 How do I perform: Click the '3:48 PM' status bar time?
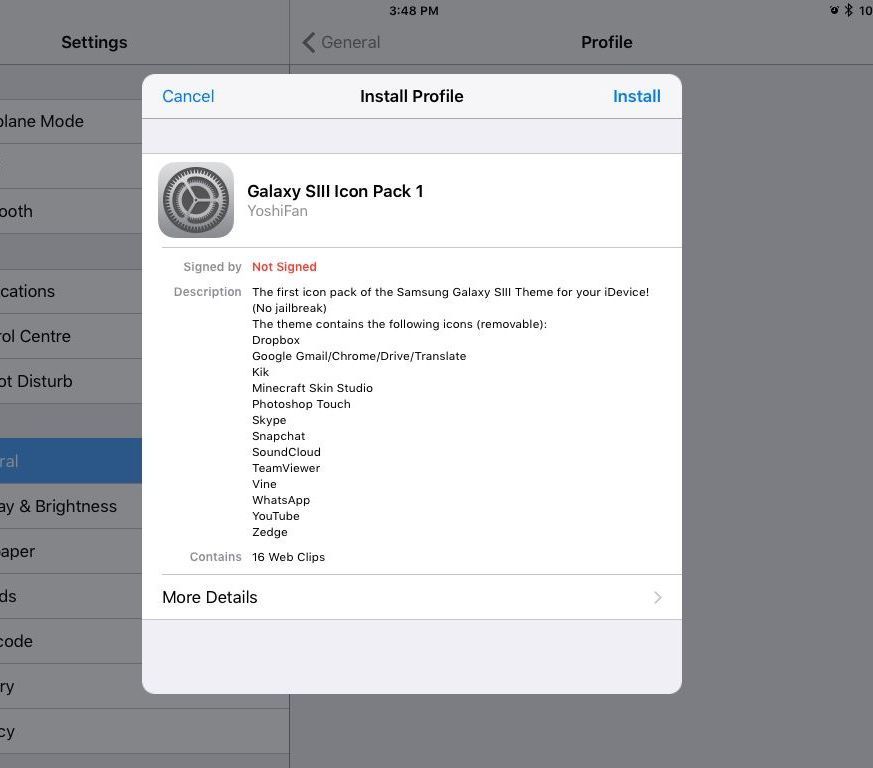coord(414,11)
